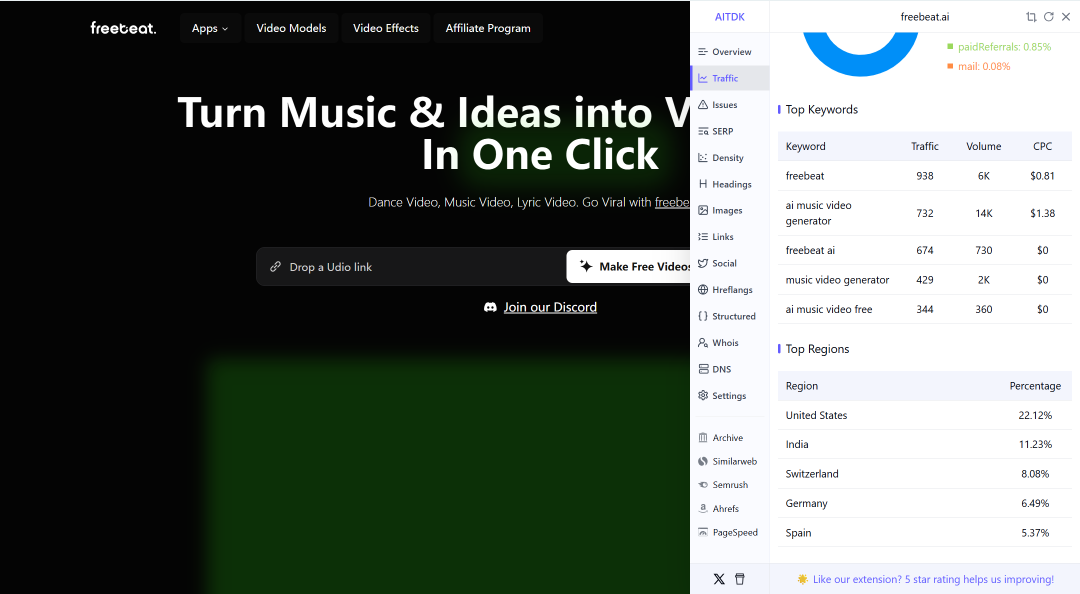Click the Traffic chart icon
Image resolution: width=1080 pixels, height=594 pixels.
point(703,78)
